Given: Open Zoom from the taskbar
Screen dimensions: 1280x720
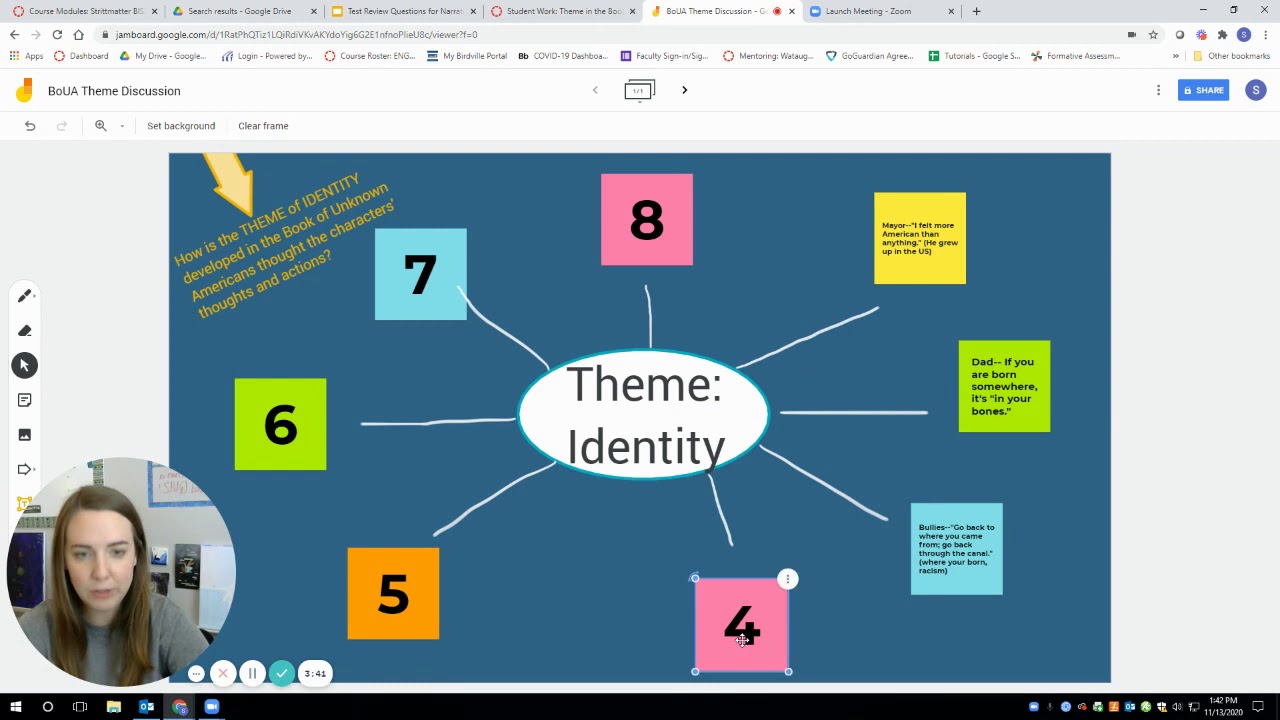Looking at the screenshot, I should pos(212,707).
